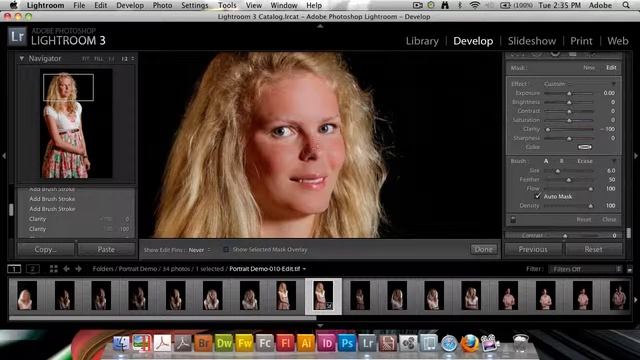
Task: Collapse Effect section disclosure triangle
Action: tap(613, 84)
